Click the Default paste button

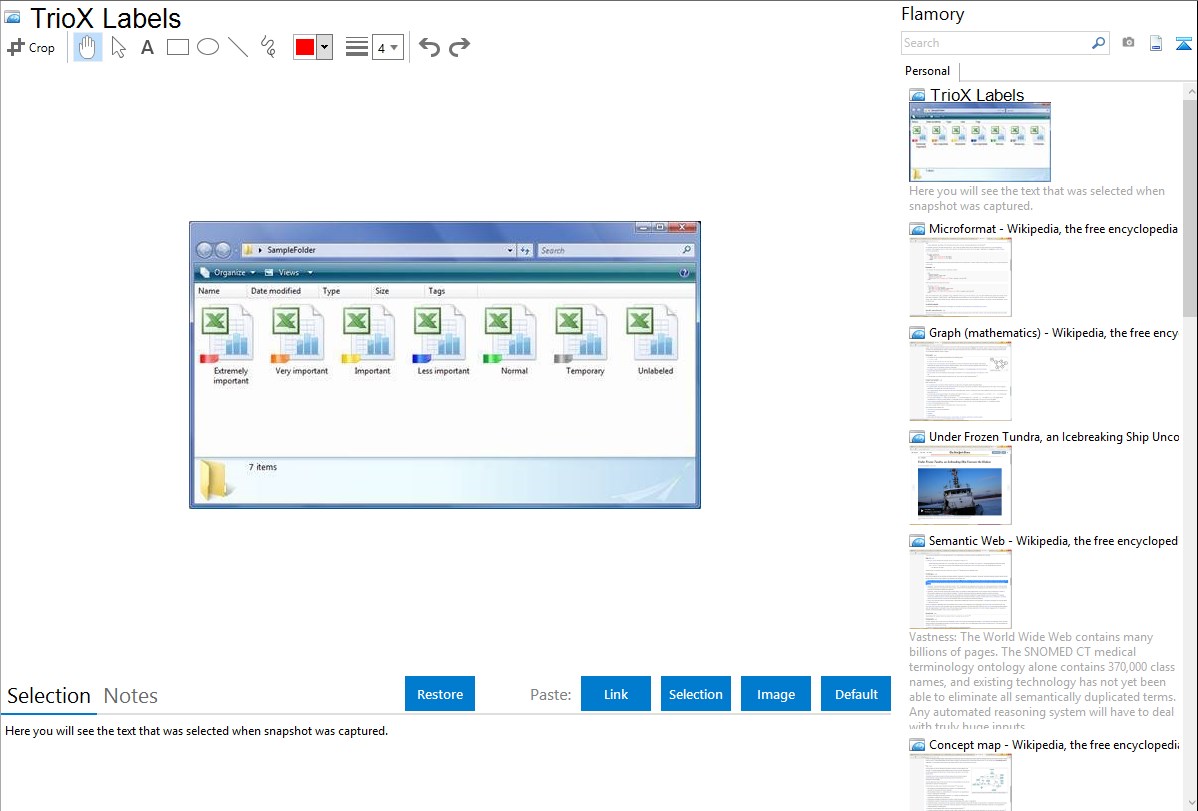point(856,694)
